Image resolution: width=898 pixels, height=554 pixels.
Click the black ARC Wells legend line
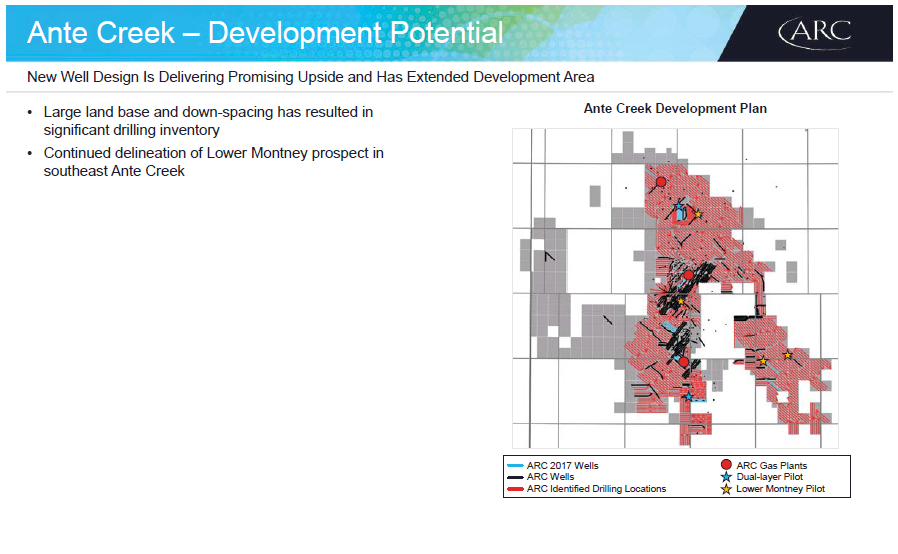[x=515, y=477]
